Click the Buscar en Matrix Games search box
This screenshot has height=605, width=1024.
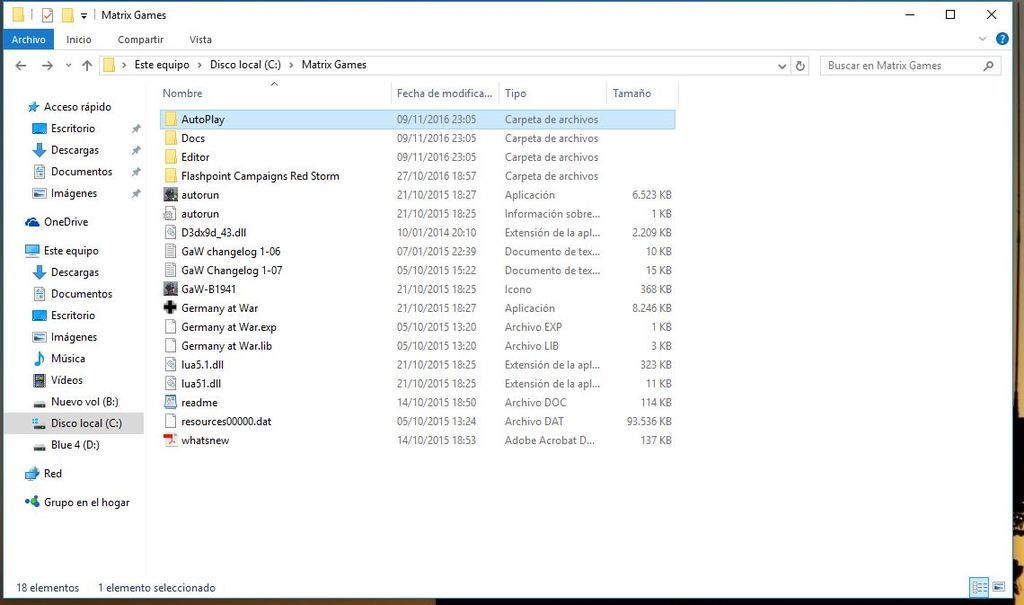coord(900,66)
